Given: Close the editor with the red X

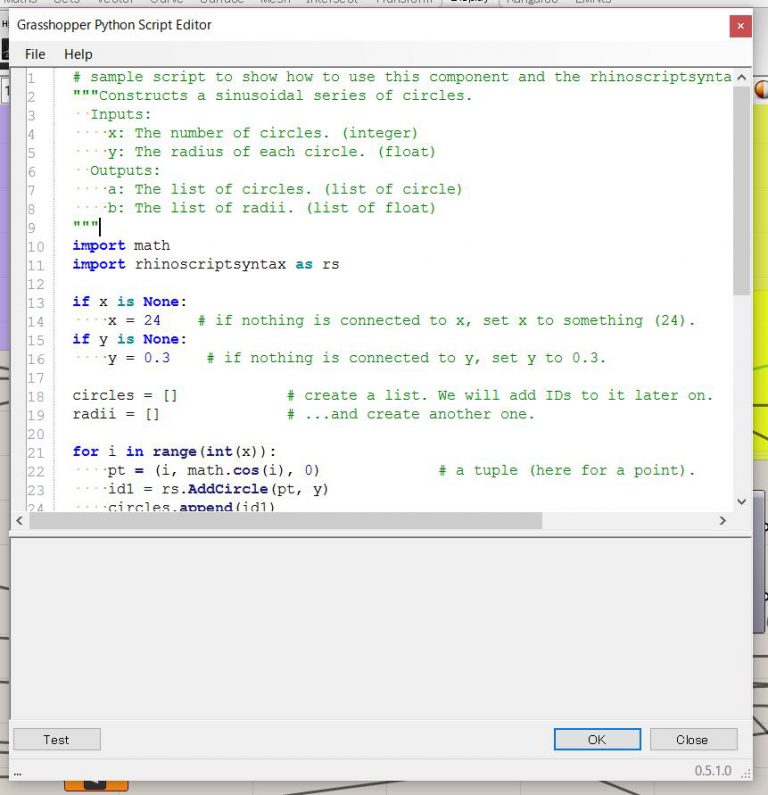Looking at the screenshot, I should pos(739,25).
